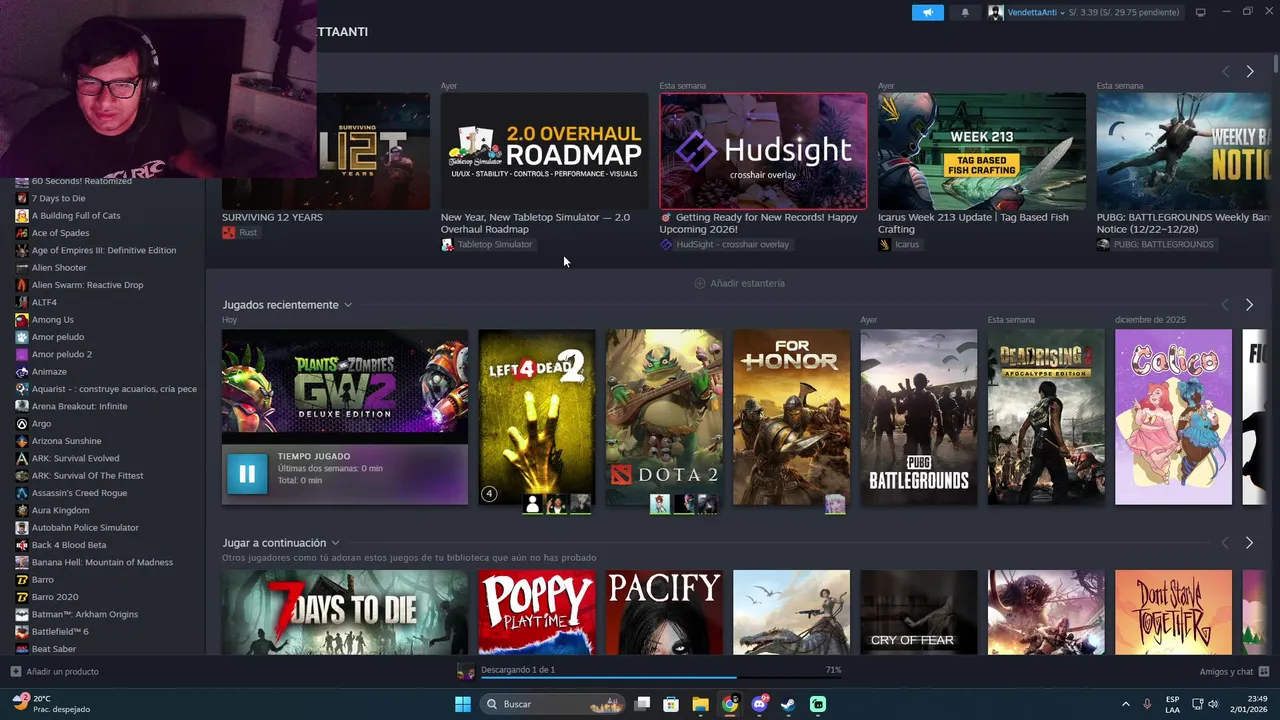The image size is (1280, 720).
Task: Click the VendettaAnti profile avatar
Action: click(x=996, y=12)
